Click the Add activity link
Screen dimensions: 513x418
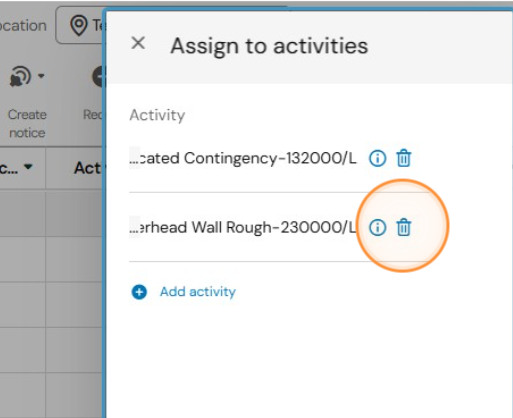tap(198, 292)
